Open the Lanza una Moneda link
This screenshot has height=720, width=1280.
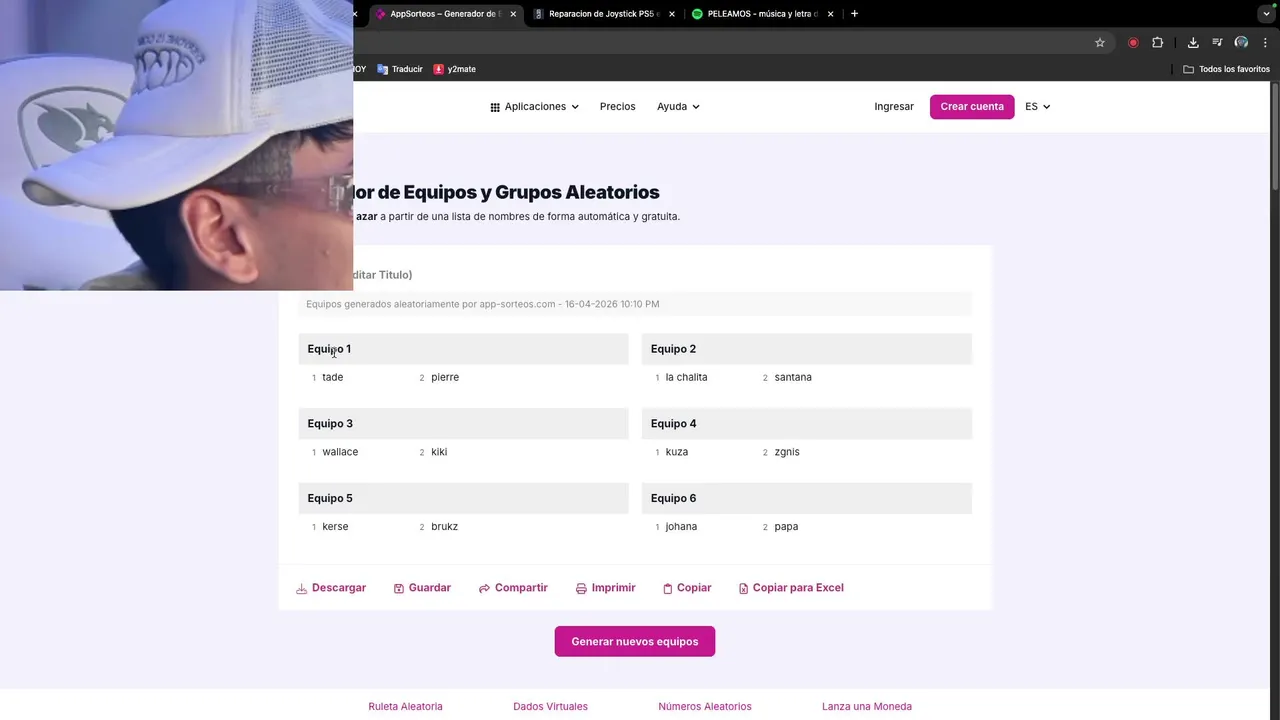[x=867, y=707]
